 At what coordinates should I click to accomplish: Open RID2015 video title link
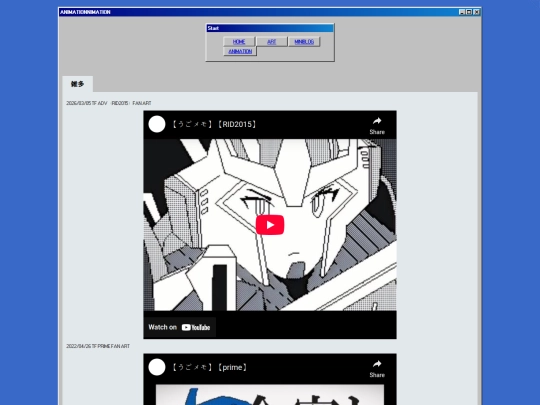click(x=214, y=124)
